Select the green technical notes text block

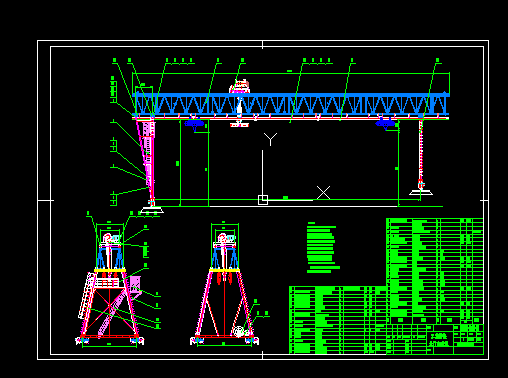[x=323, y=248]
